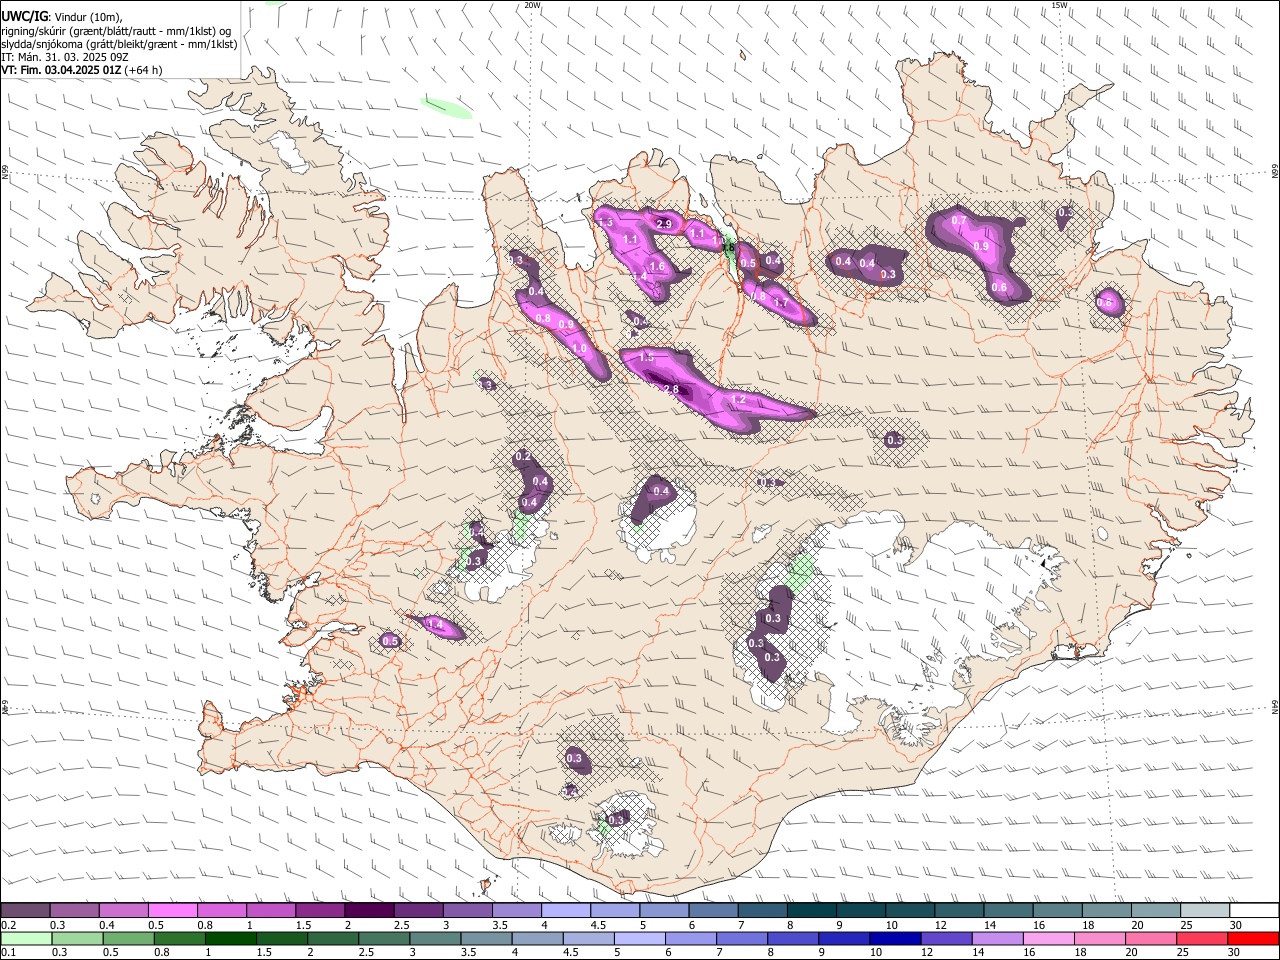Select the deep blue 10–12 bottom legend swatch
Image resolution: width=1280 pixels, height=960 pixels.
[893, 938]
